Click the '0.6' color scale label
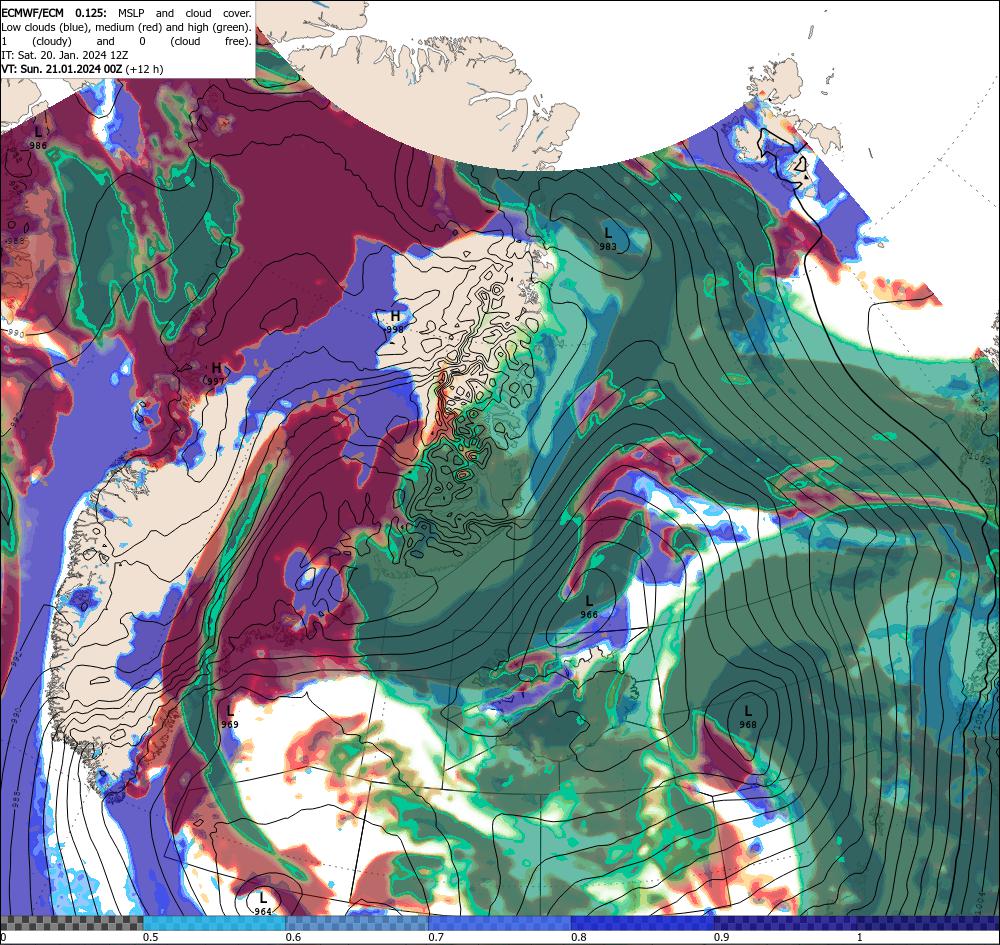 click(293, 937)
